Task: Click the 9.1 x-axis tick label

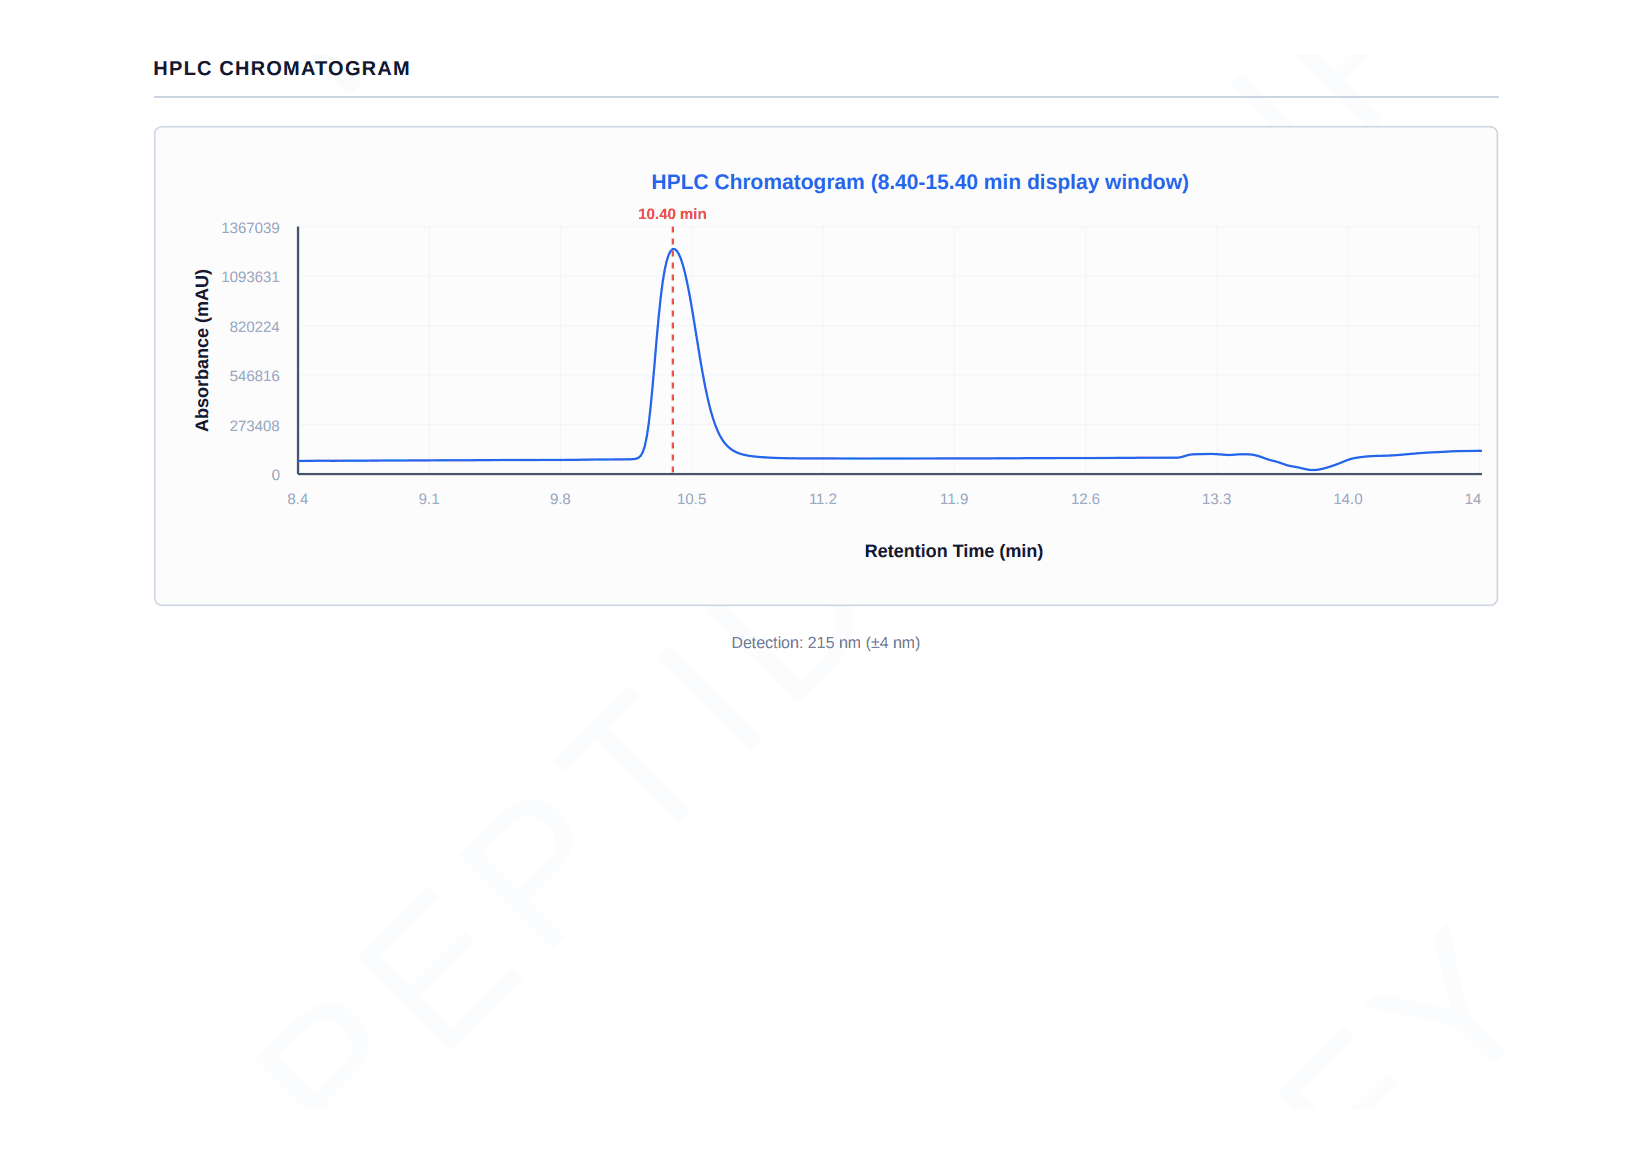Action: pyautogui.click(x=429, y=499)
